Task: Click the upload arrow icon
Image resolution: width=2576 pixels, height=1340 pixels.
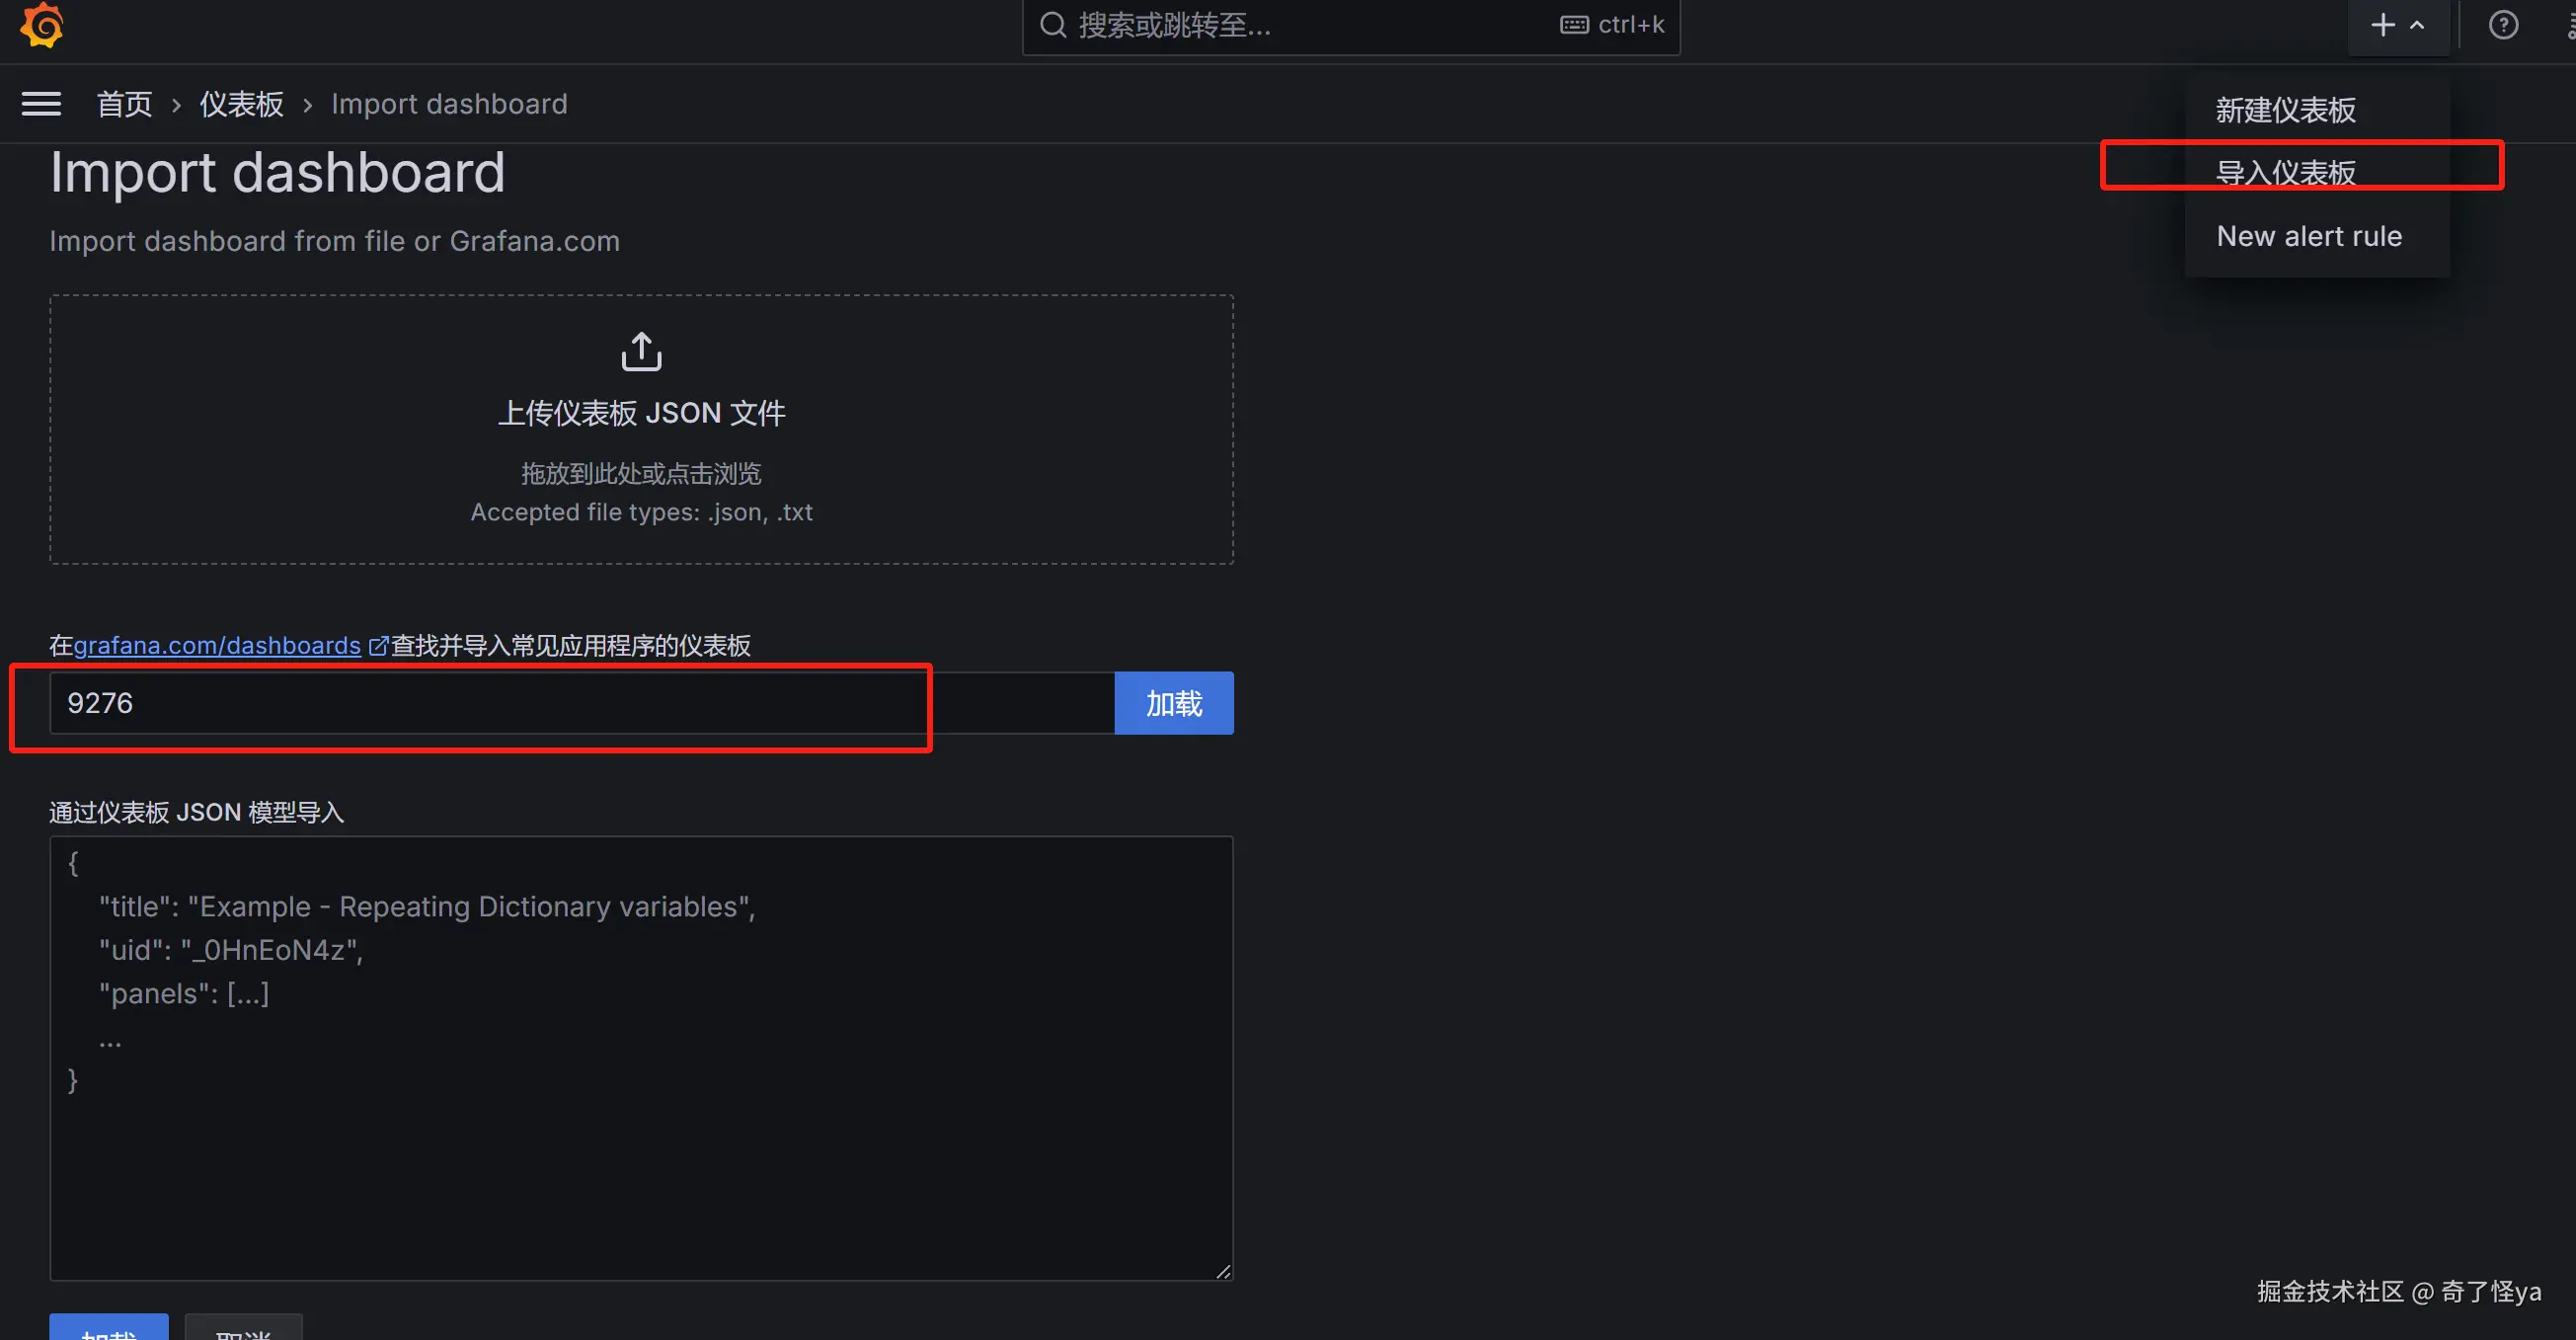Action: coord(641,352)
